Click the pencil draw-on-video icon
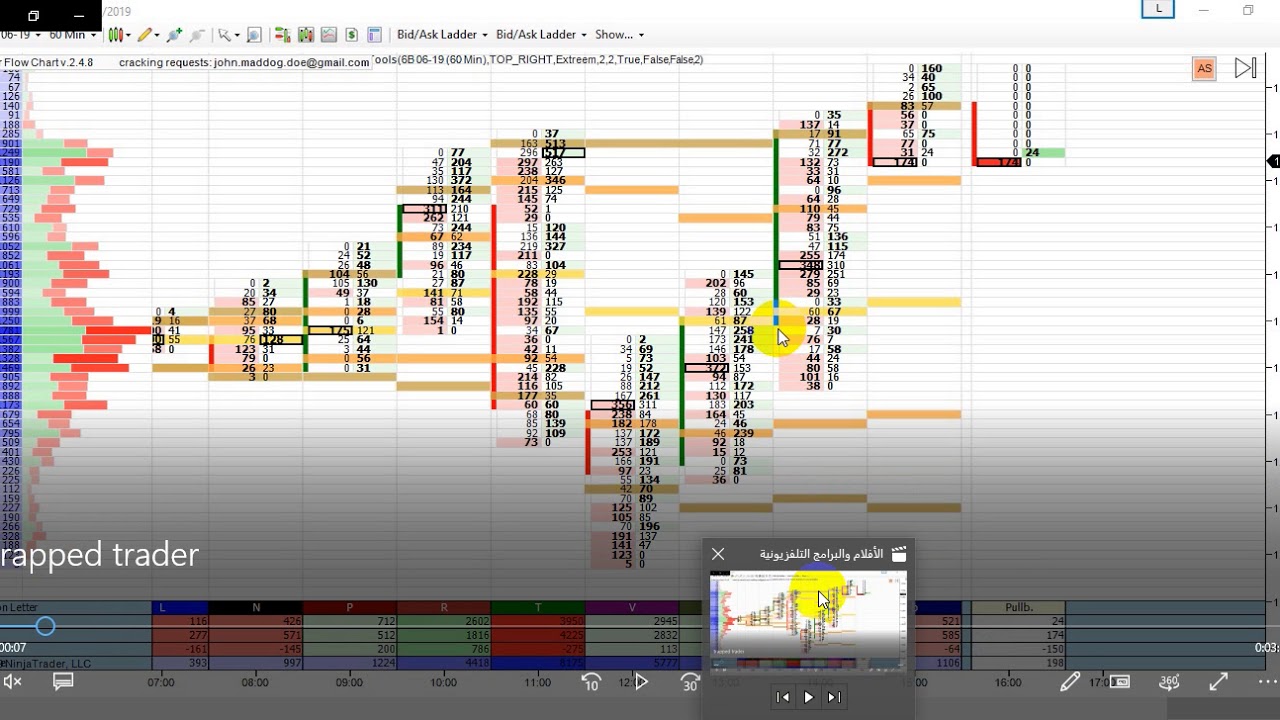Image resolution: width=1280 pixels, height=720 pixels. point(1069,682)
